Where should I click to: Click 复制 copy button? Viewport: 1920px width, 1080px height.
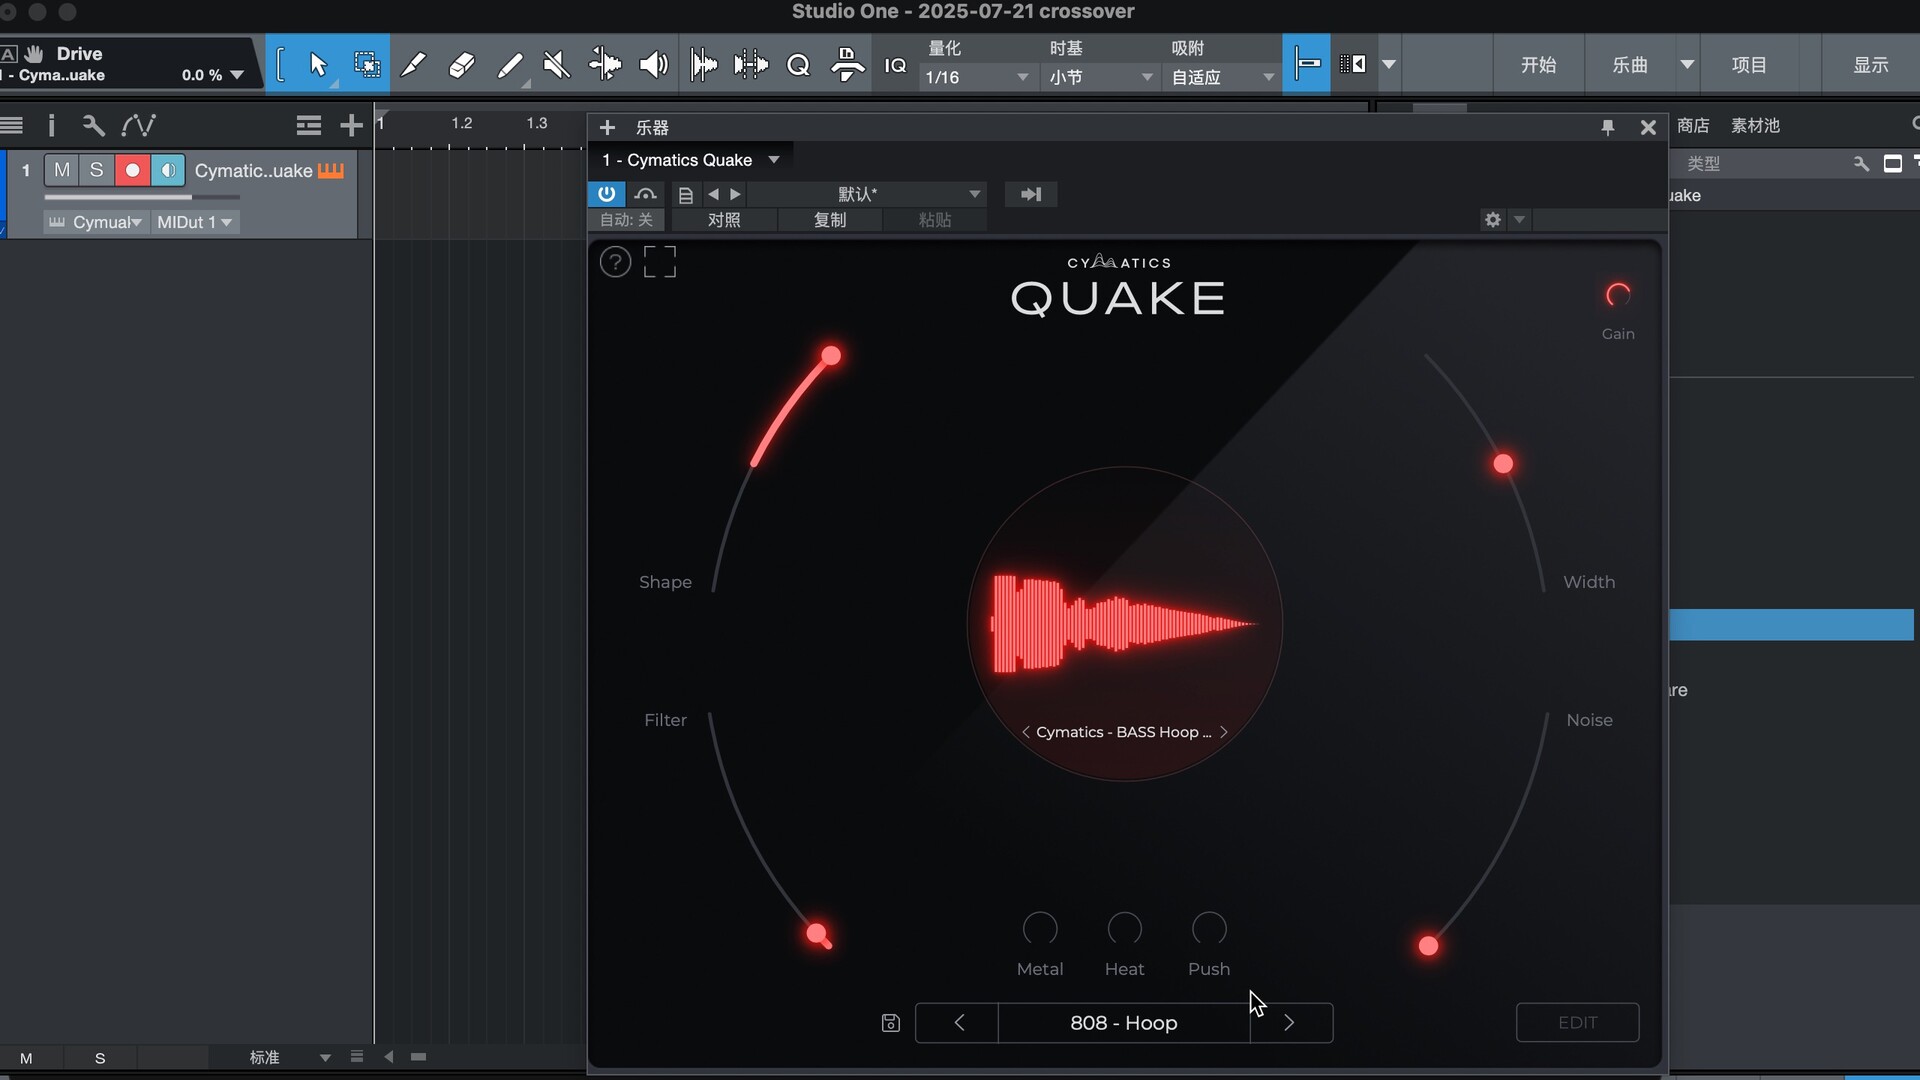click(x=830, y=220)
